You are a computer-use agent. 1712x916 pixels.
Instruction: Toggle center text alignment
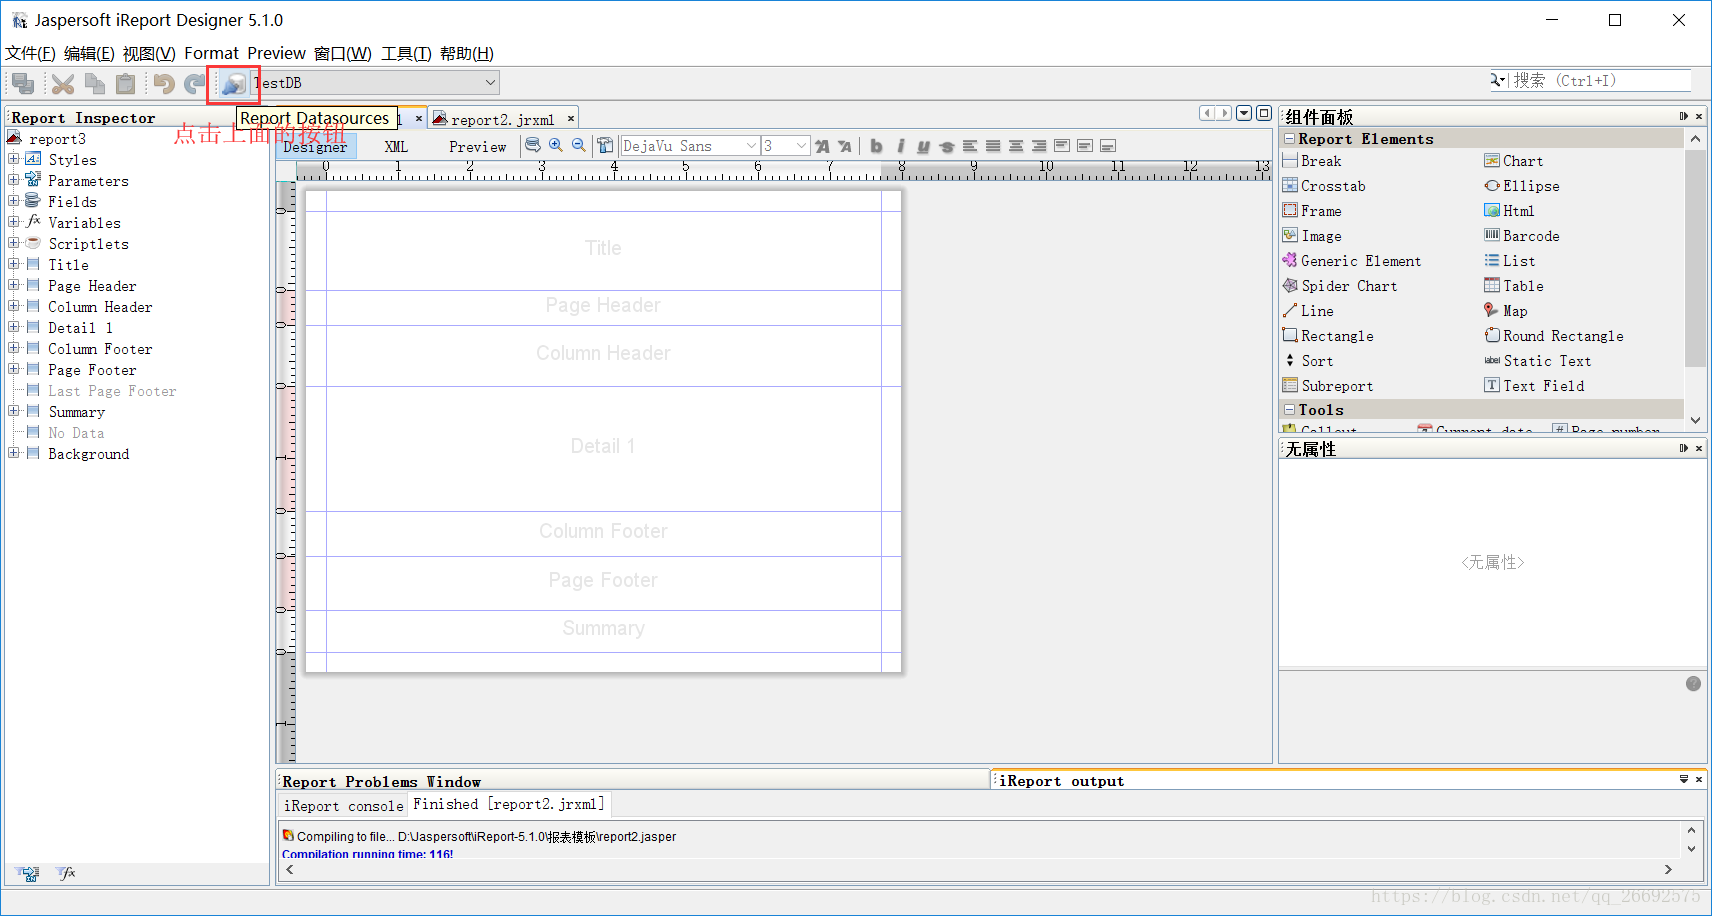coord(1016,146)
